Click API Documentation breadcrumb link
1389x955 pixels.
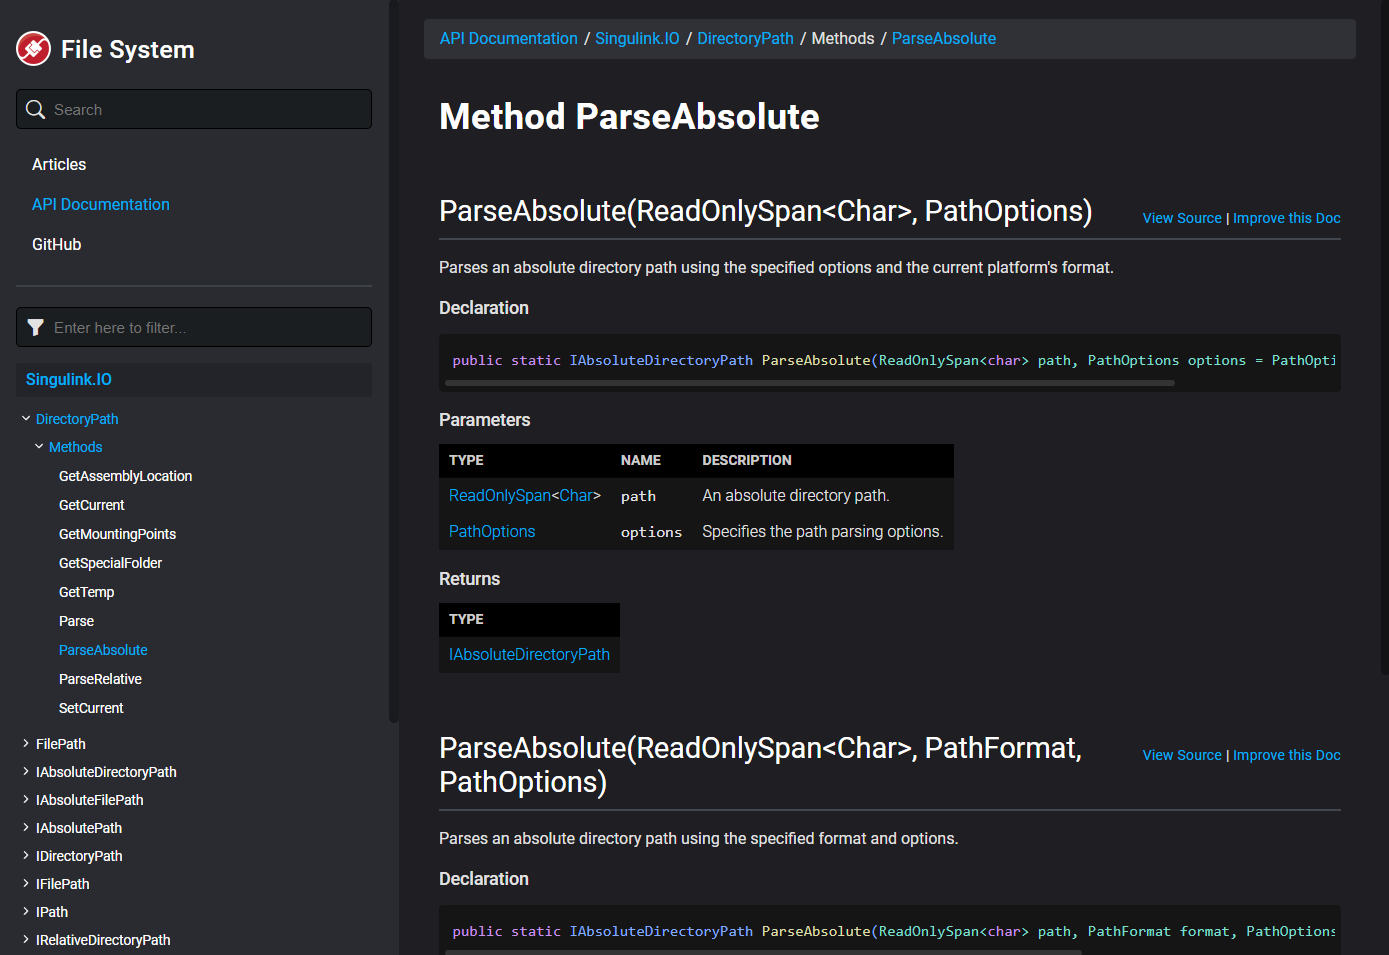(x=509, y=38)
